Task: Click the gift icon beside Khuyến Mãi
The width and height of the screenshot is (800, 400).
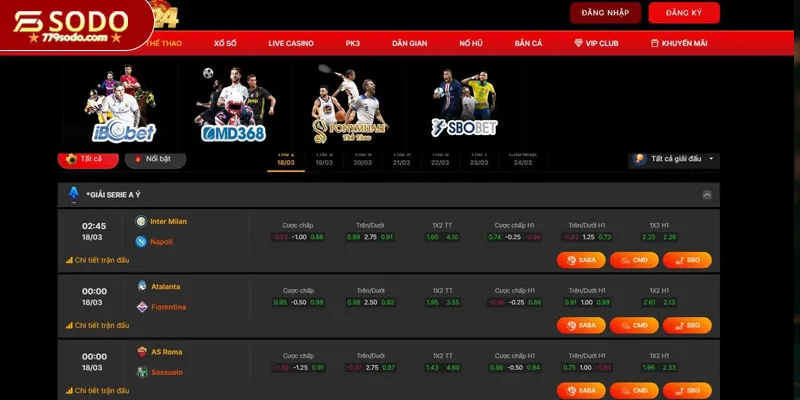Action: [655, 43]
